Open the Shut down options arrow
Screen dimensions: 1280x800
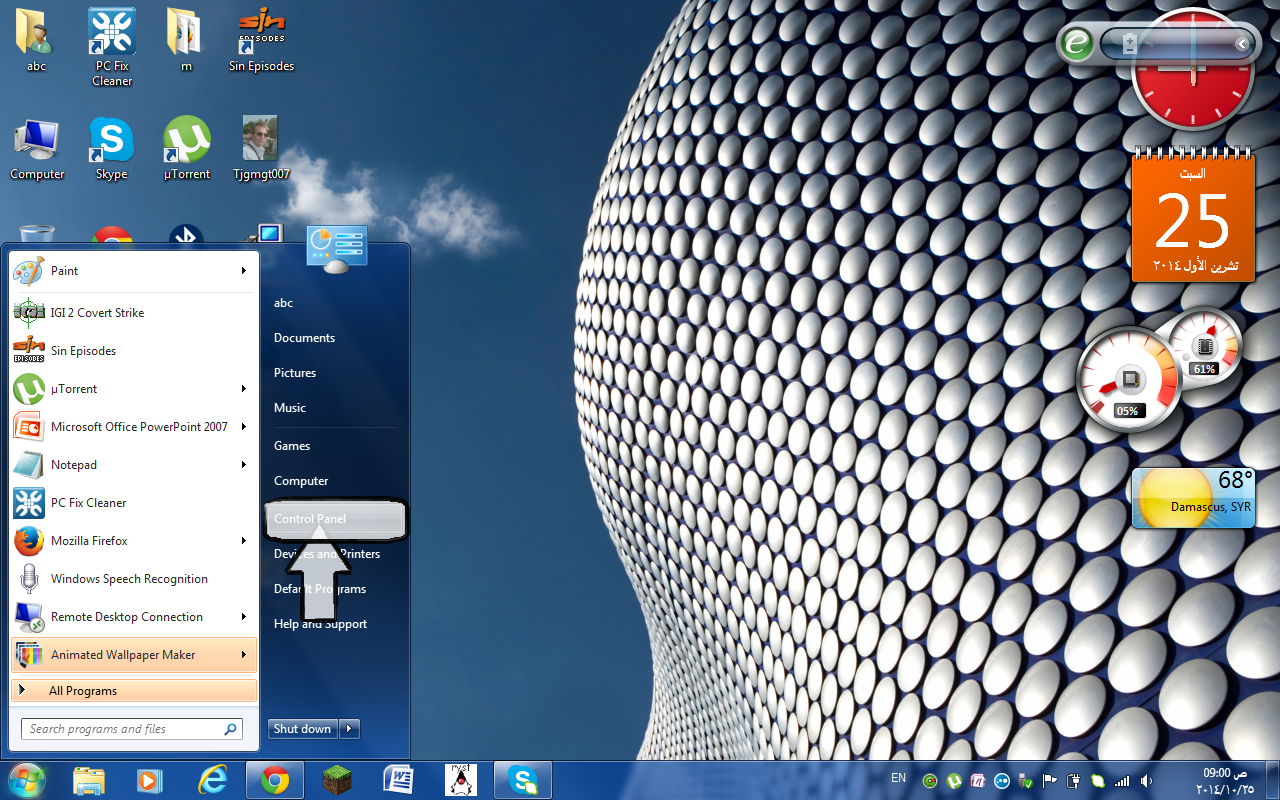(x=350, y=729)
